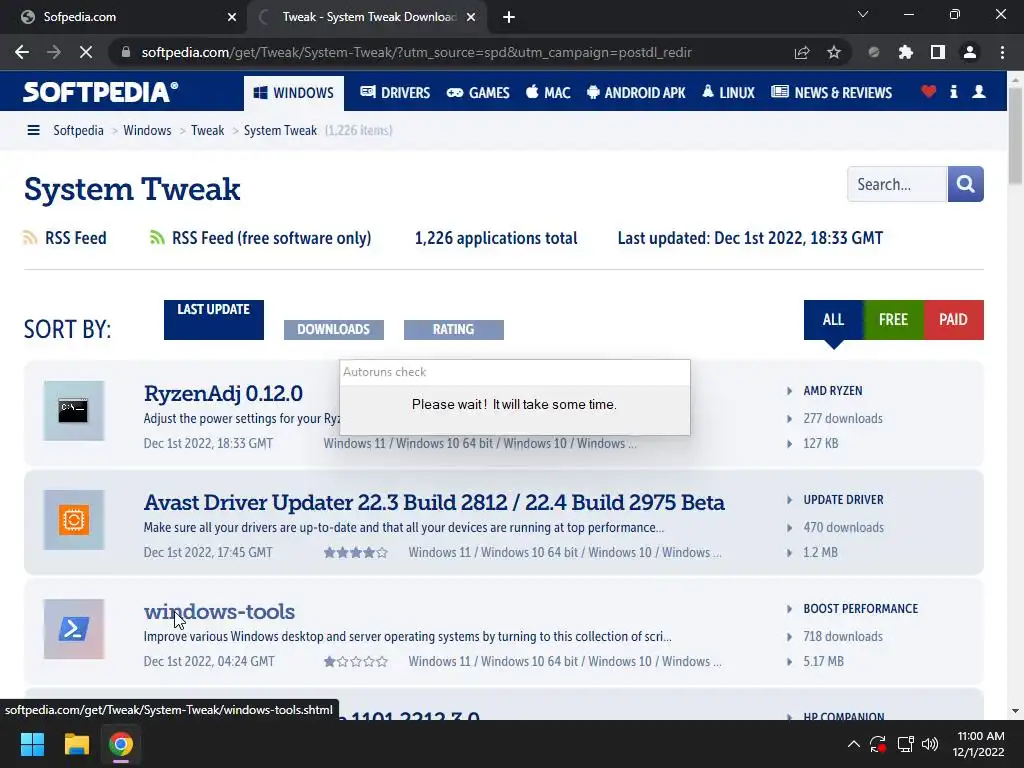Open the ANDROID APK section
The height and width of the screenshot is (768, 1024).
click(x=637, y=93)
